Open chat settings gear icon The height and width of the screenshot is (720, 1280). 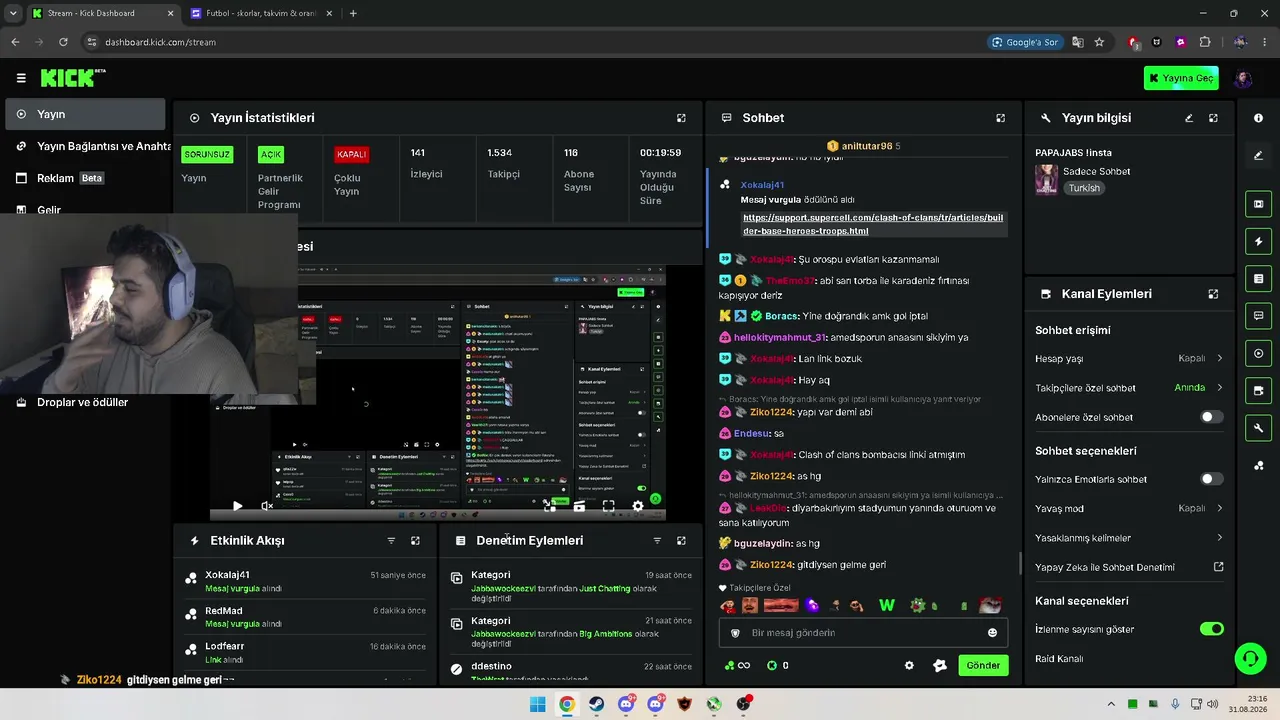click(x=909, y=665)
